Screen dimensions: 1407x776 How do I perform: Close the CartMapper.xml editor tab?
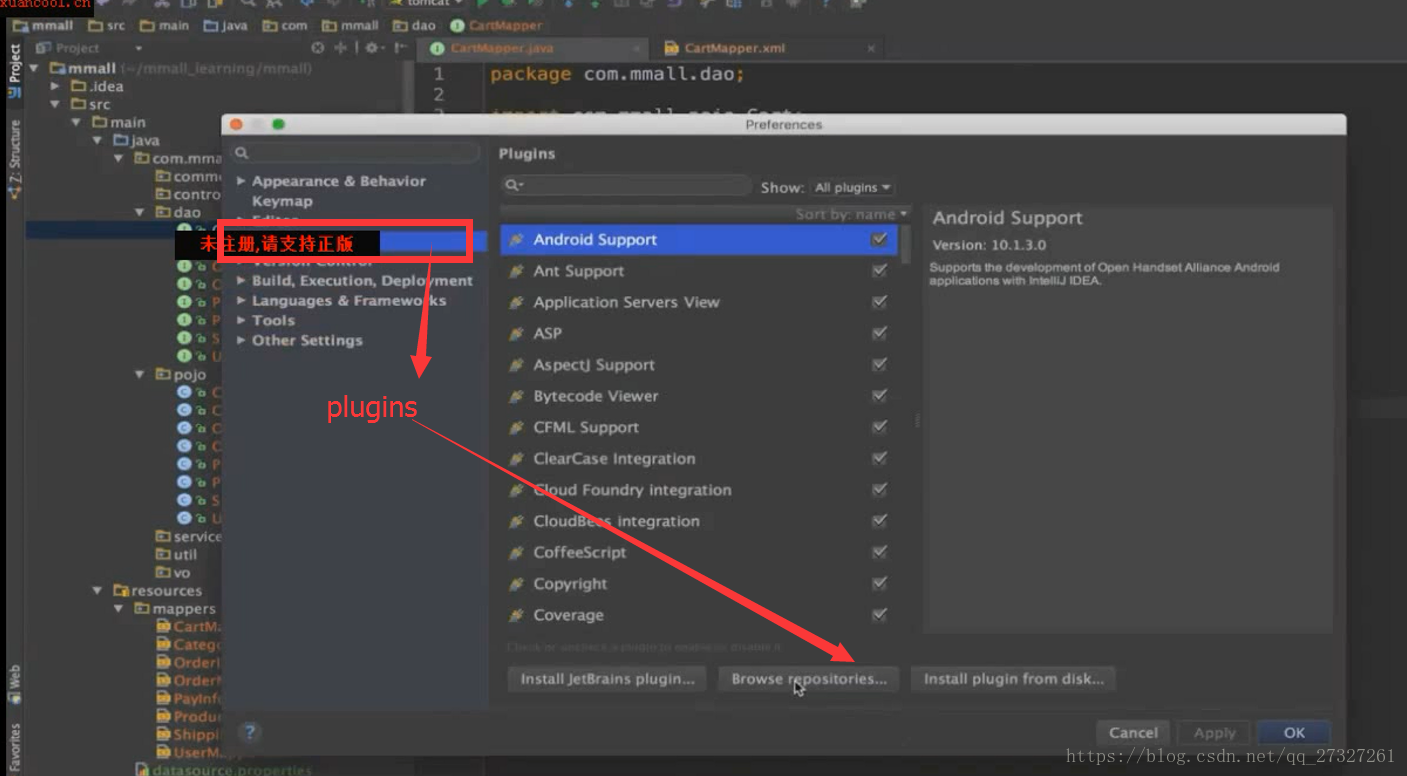(871, 48)
